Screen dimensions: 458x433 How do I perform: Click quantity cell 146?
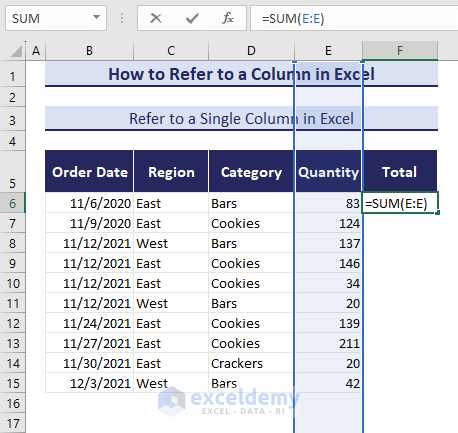(328, 263)
